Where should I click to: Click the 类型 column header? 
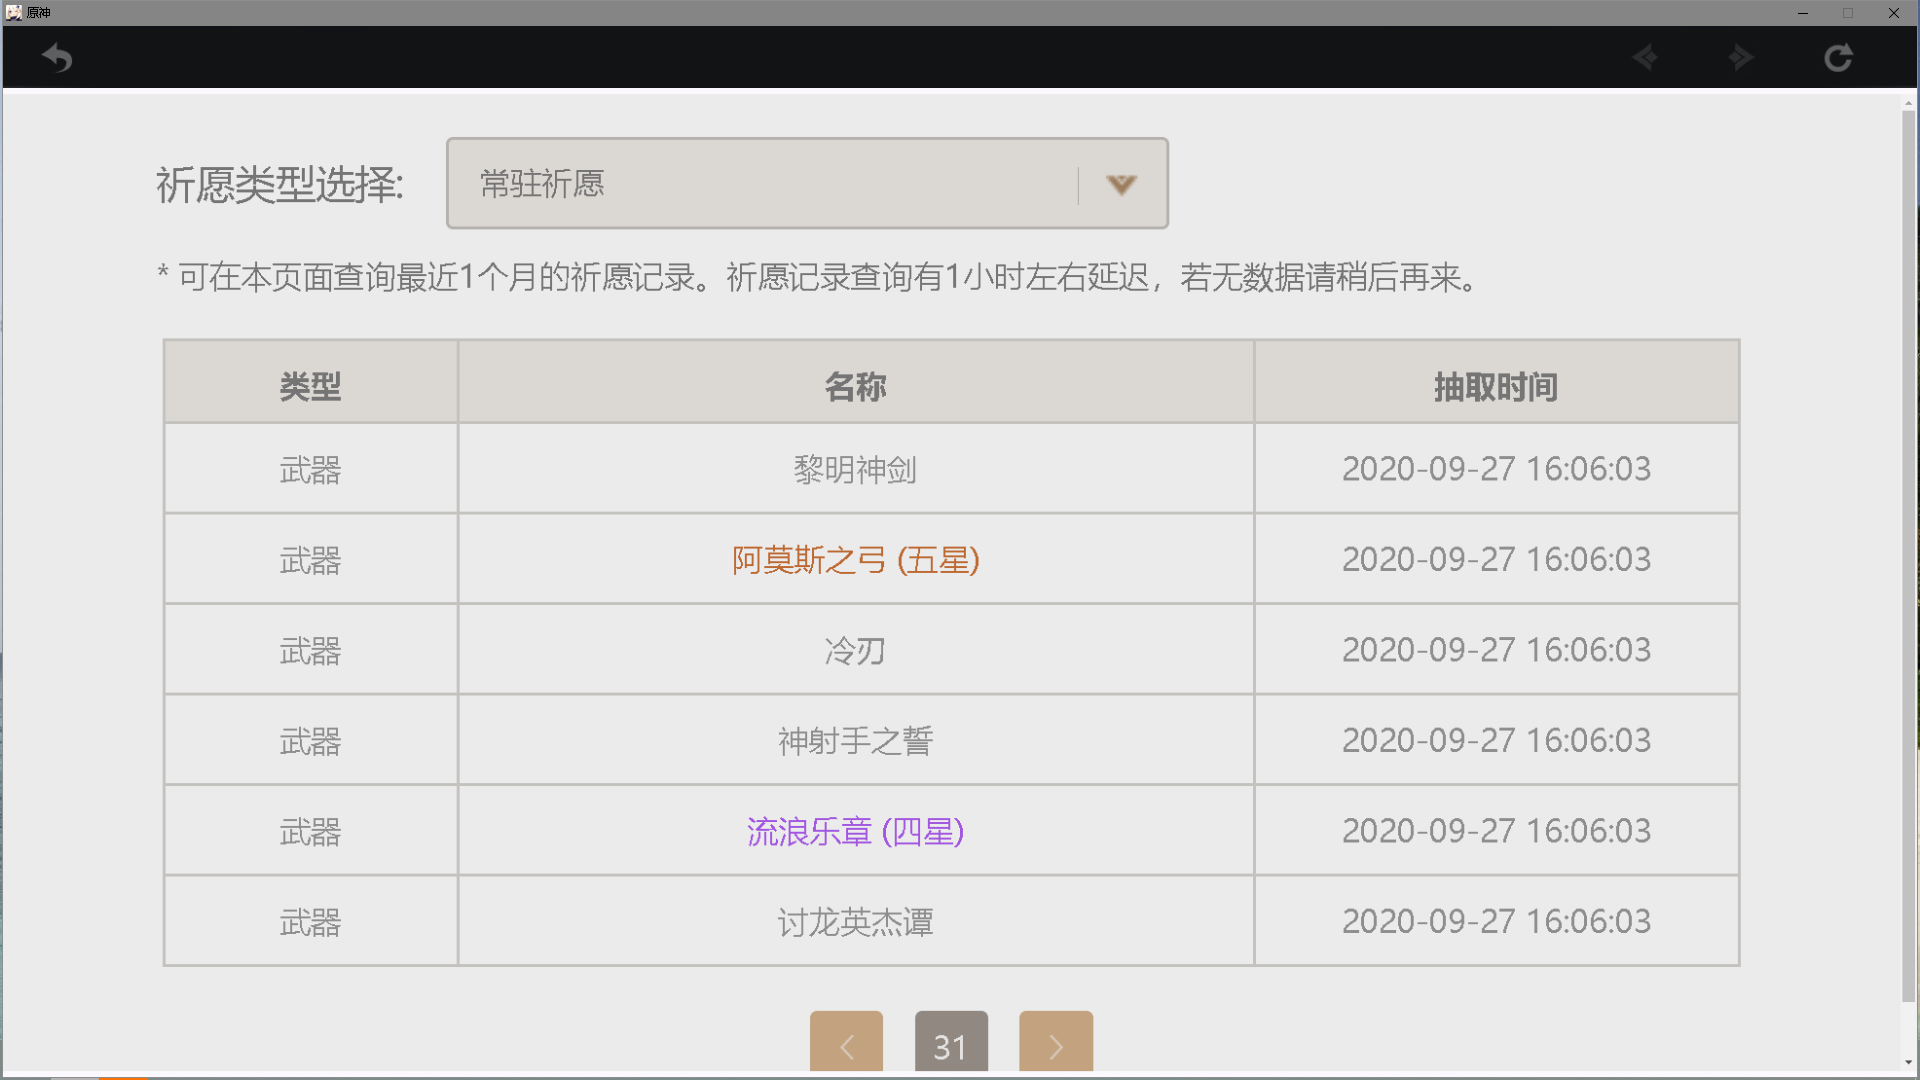(x=310, y=386)
